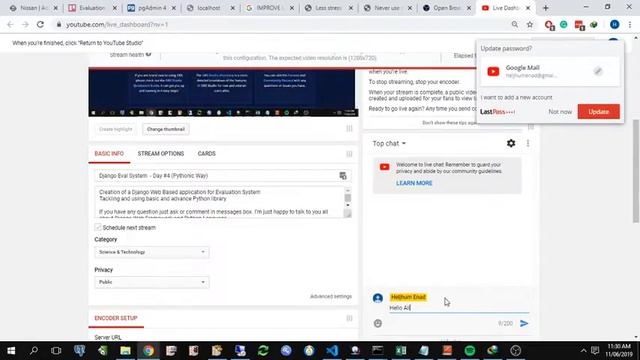Open Learn More link in chat
640x360 pixels.
pos(414,183)
